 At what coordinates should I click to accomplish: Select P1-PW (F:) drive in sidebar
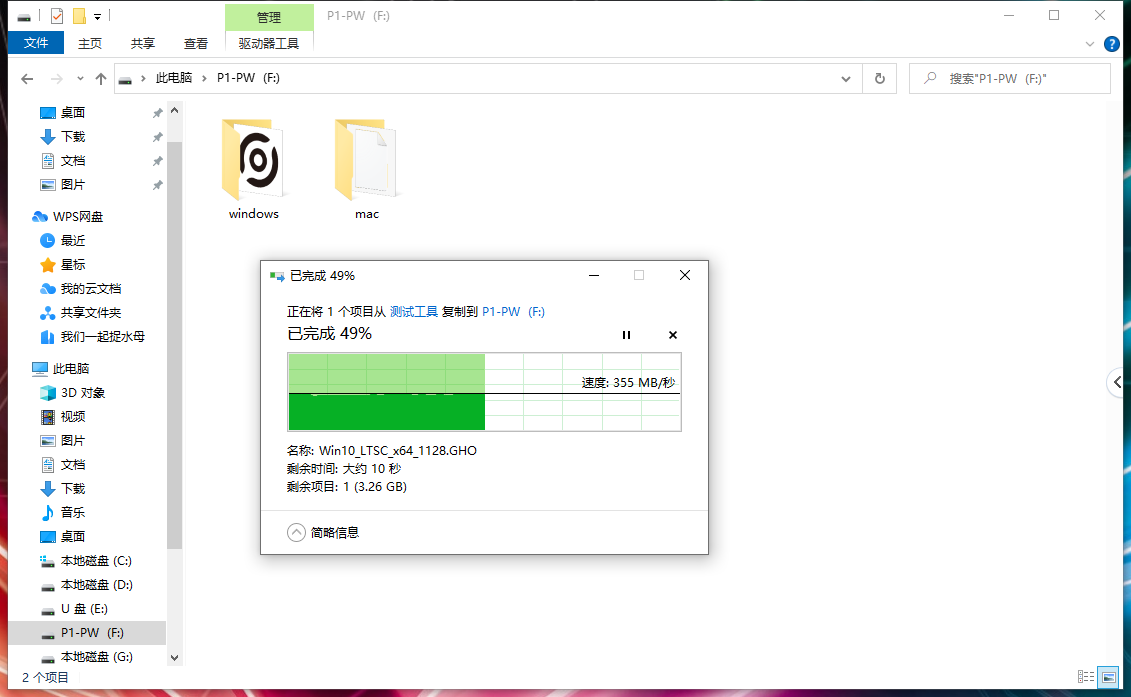(x=92, y=633)
